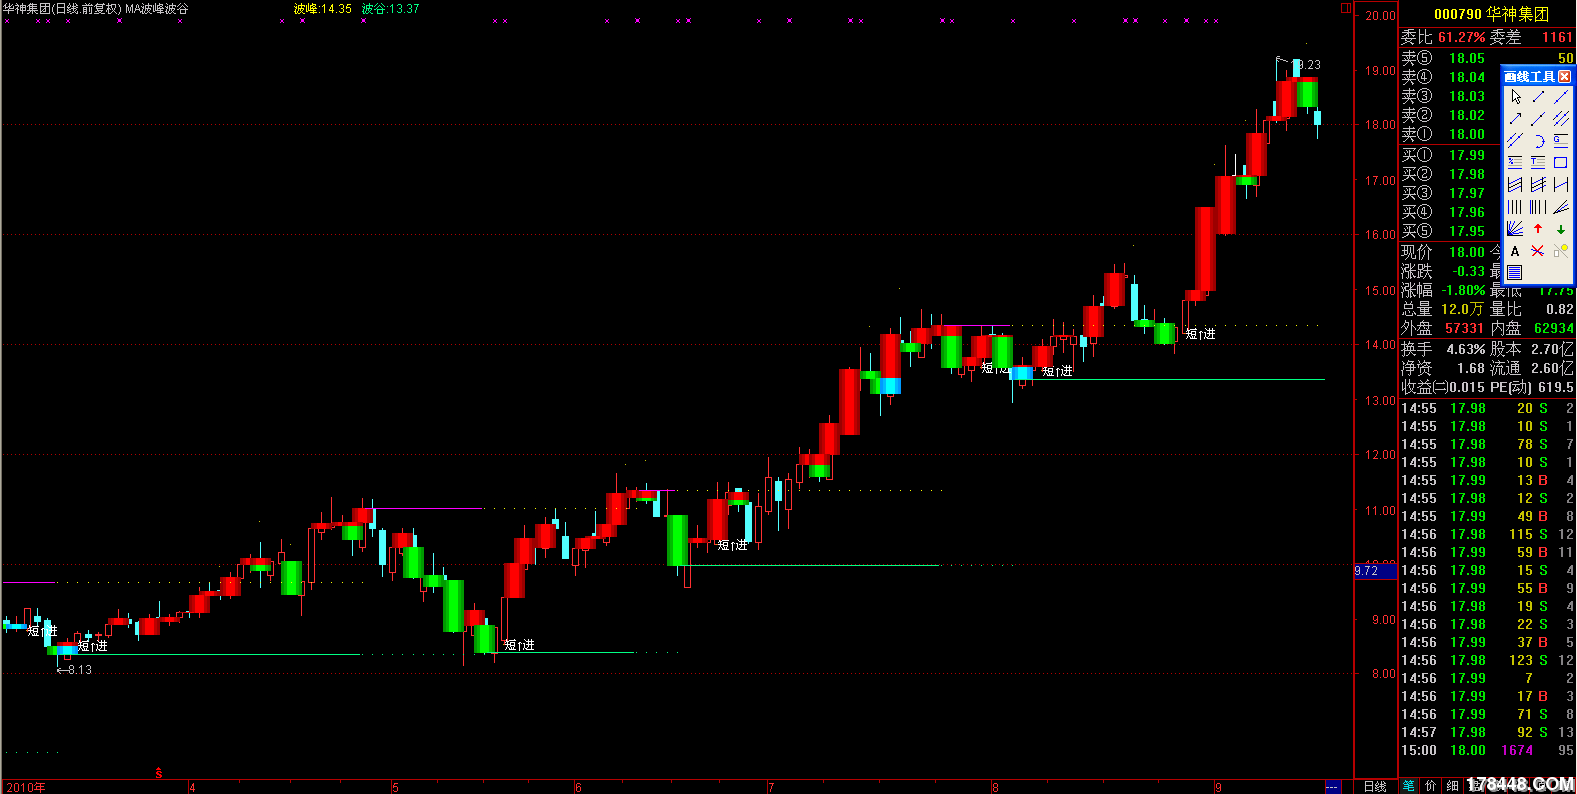Select the H-shaped regression line tool
Screen dimensions: 1577x794
1561,185
